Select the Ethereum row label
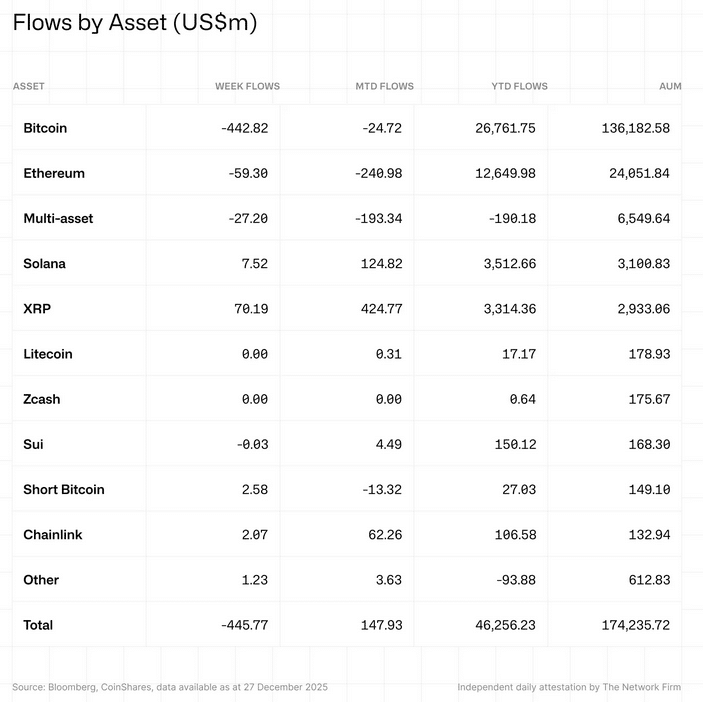 pos(54,173)
